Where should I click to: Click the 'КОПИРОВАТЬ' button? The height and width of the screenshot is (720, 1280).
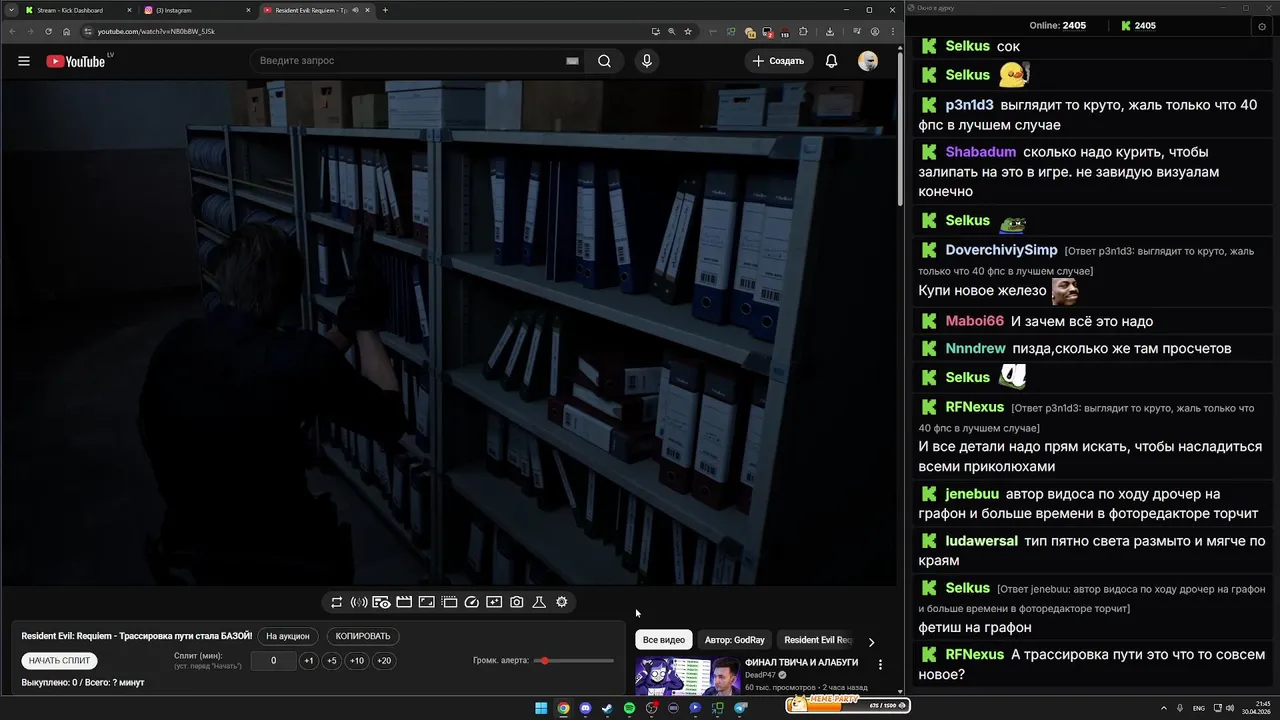[x=363, y=636]
